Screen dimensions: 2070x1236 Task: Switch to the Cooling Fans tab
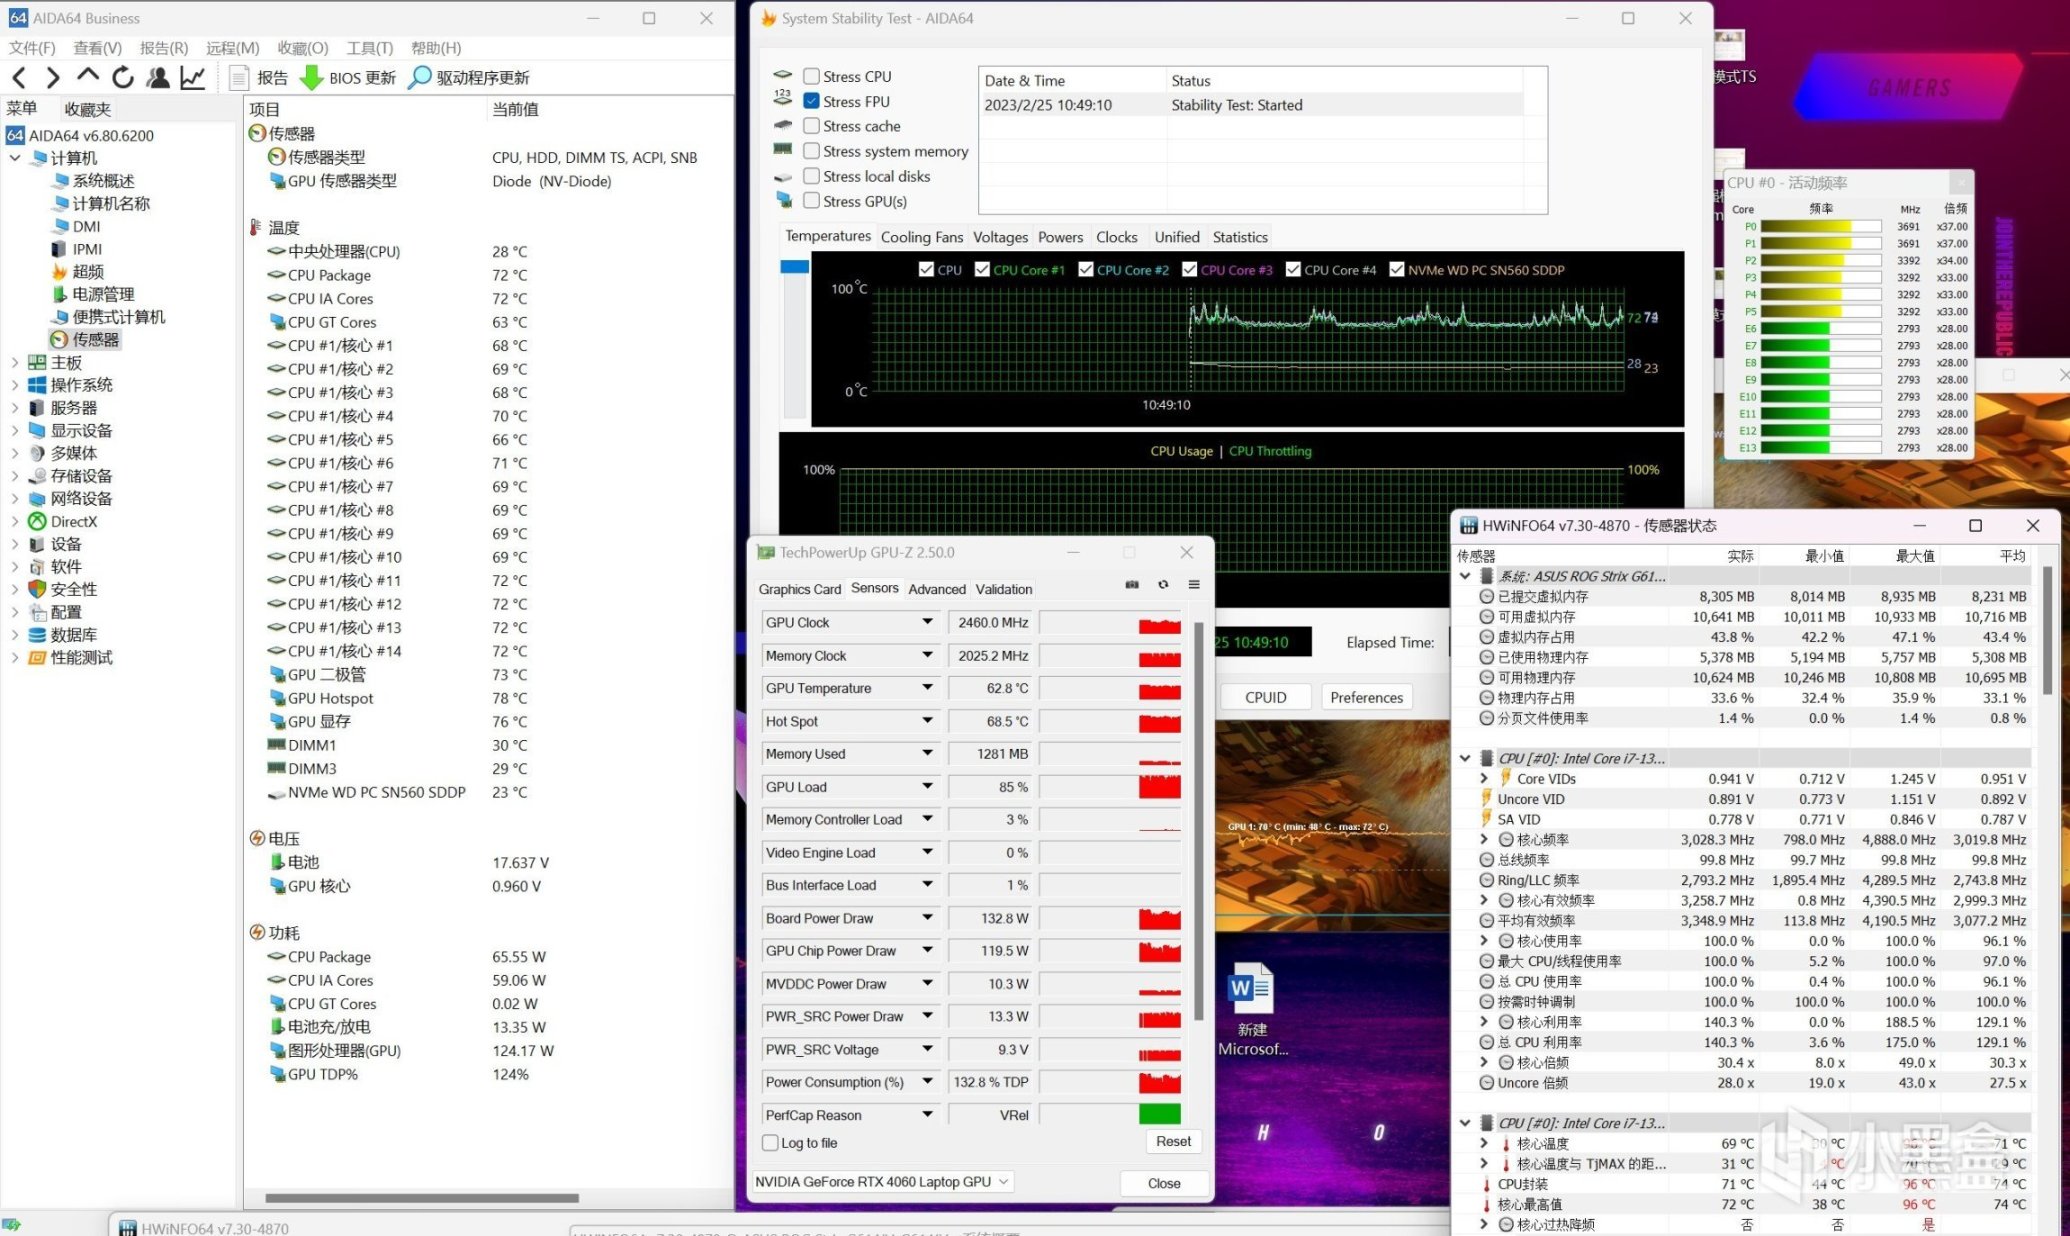tap(921, 237)
